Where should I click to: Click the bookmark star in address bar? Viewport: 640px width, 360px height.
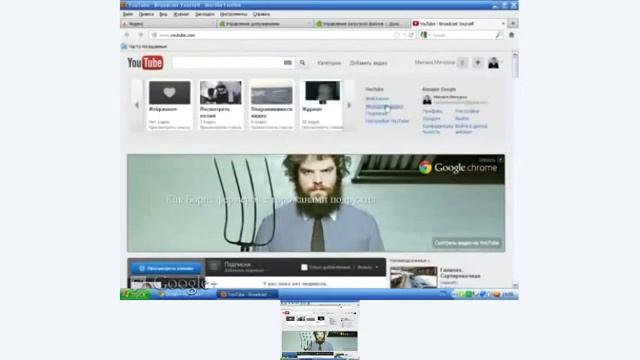397,35
